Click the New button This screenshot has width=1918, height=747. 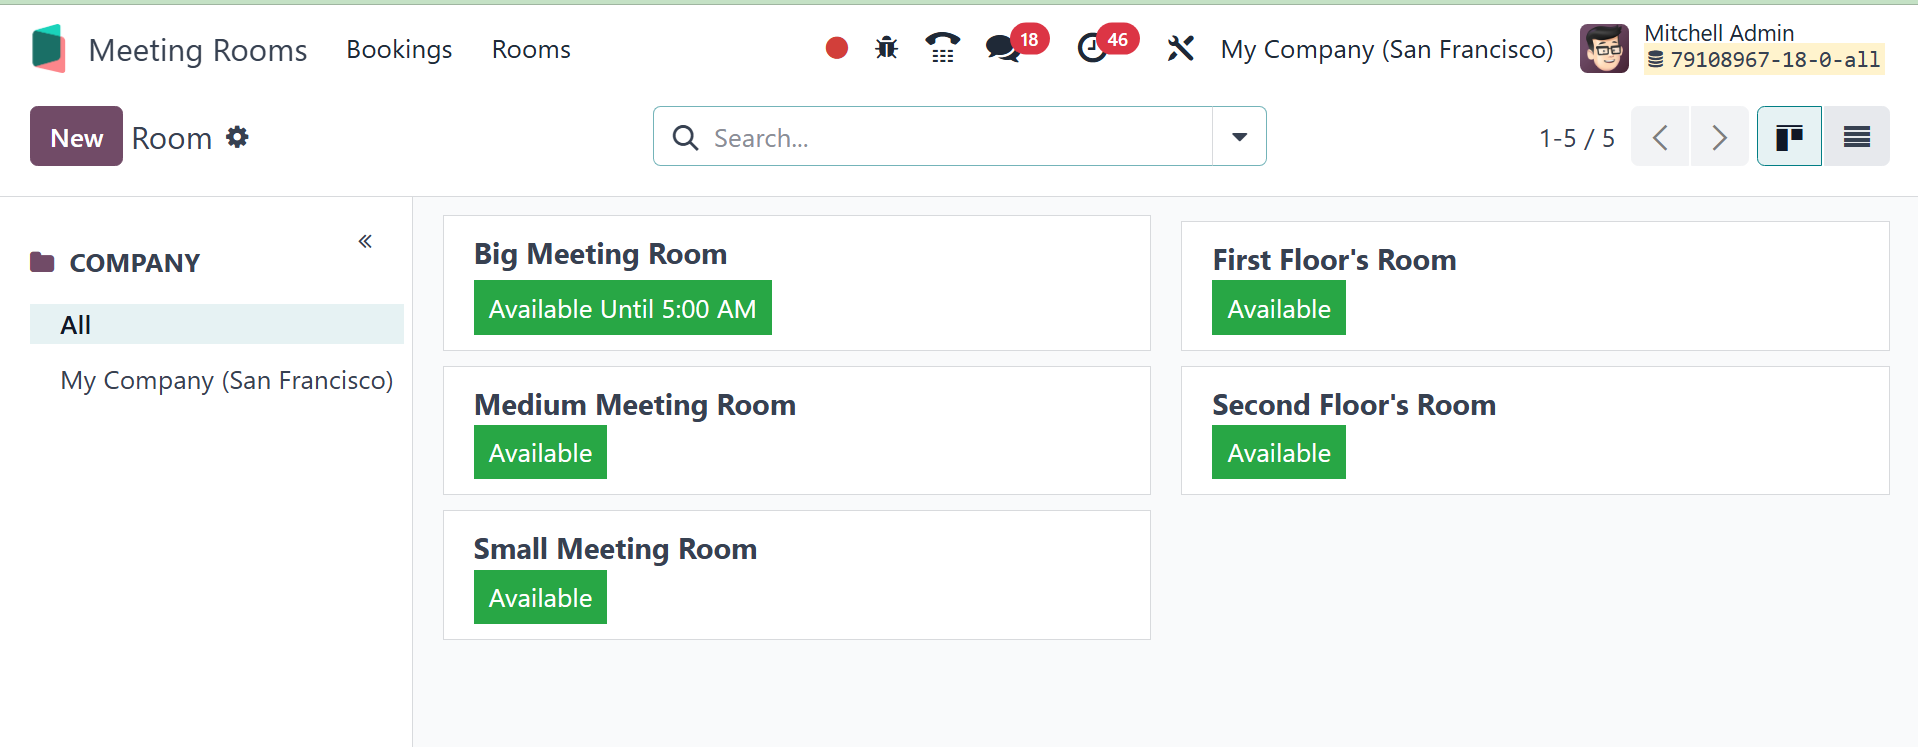click(x=76, y=137)
